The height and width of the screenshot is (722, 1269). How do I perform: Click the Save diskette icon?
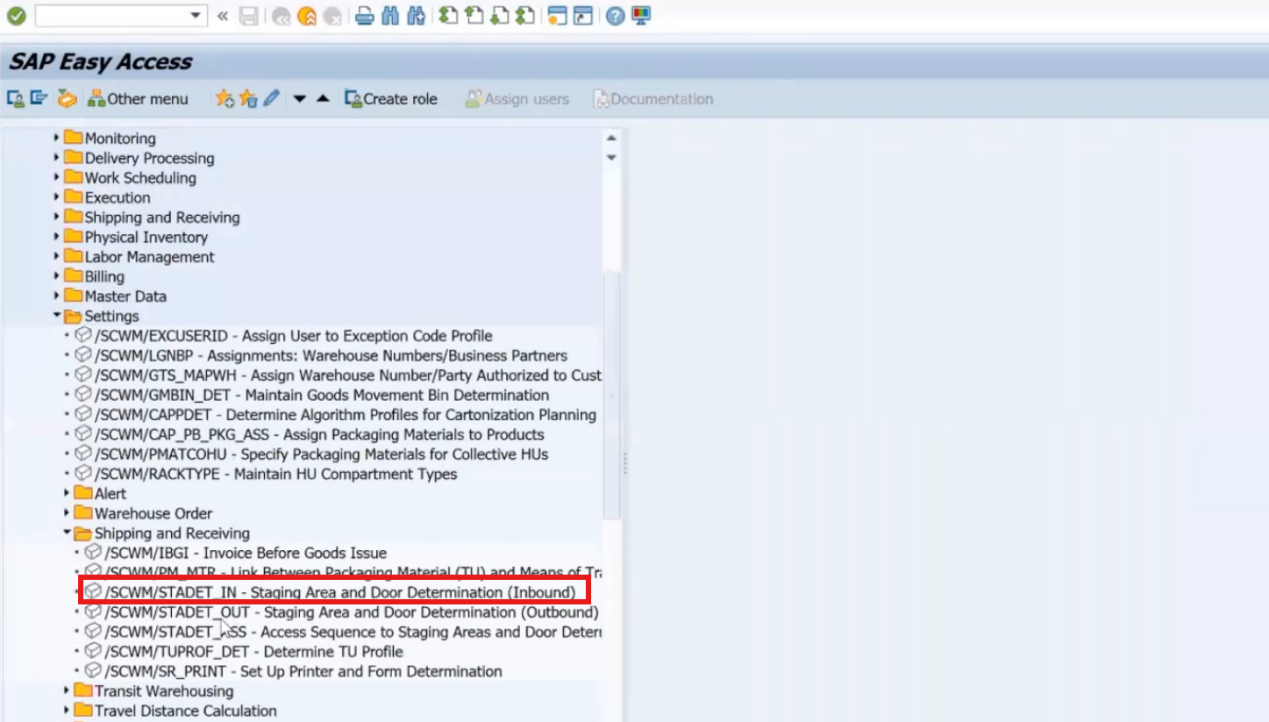click(249, 16)
